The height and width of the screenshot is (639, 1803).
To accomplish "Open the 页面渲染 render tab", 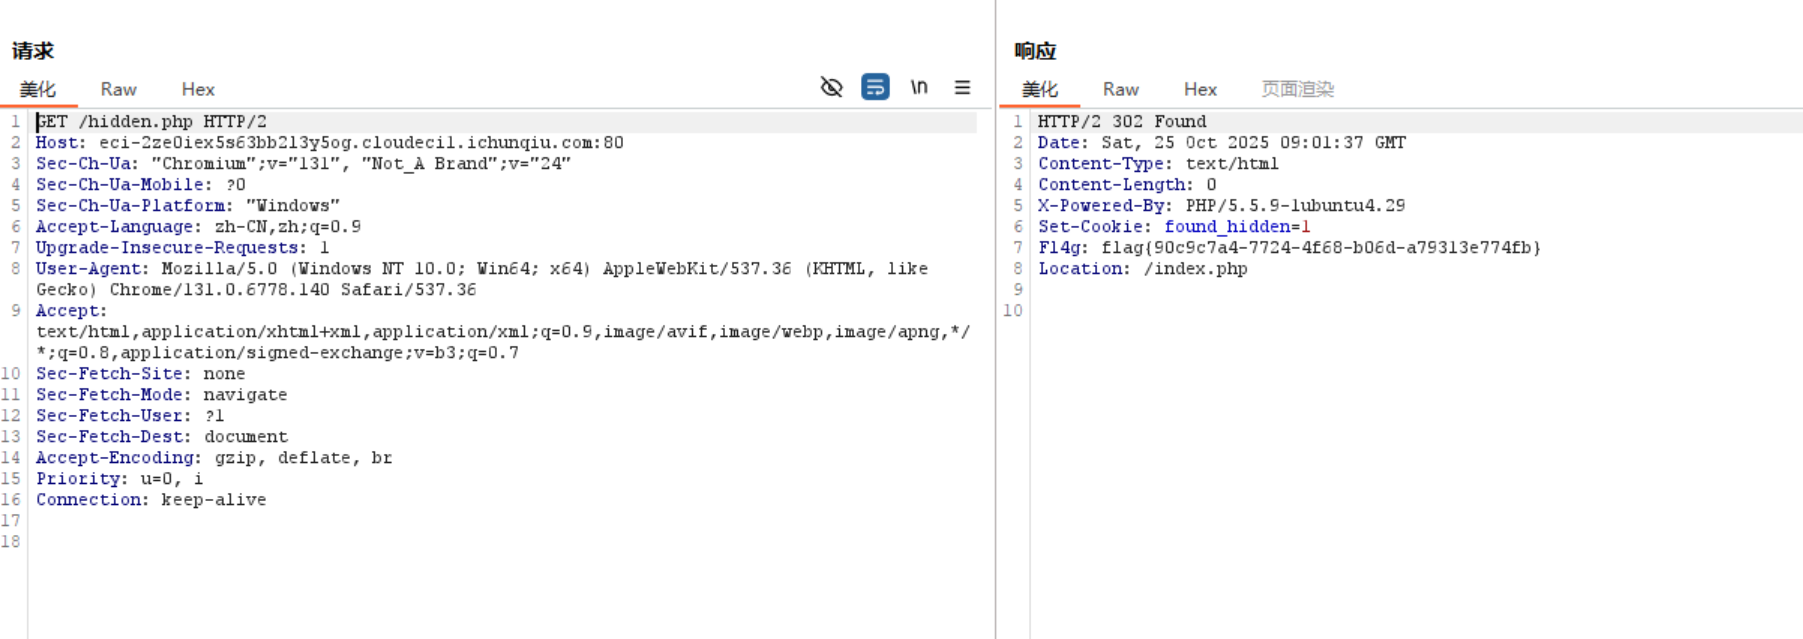I will click(x=1297, y=89).
